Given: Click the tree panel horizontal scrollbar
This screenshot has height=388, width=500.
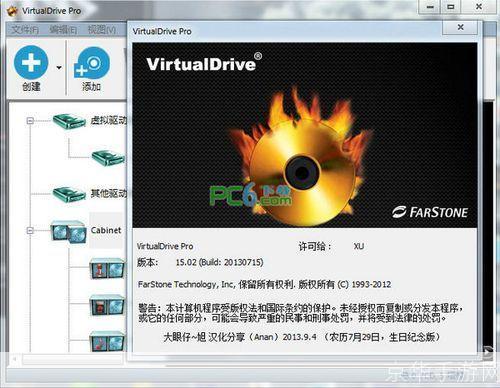Looking at the screenshot, I should (67, 360).
